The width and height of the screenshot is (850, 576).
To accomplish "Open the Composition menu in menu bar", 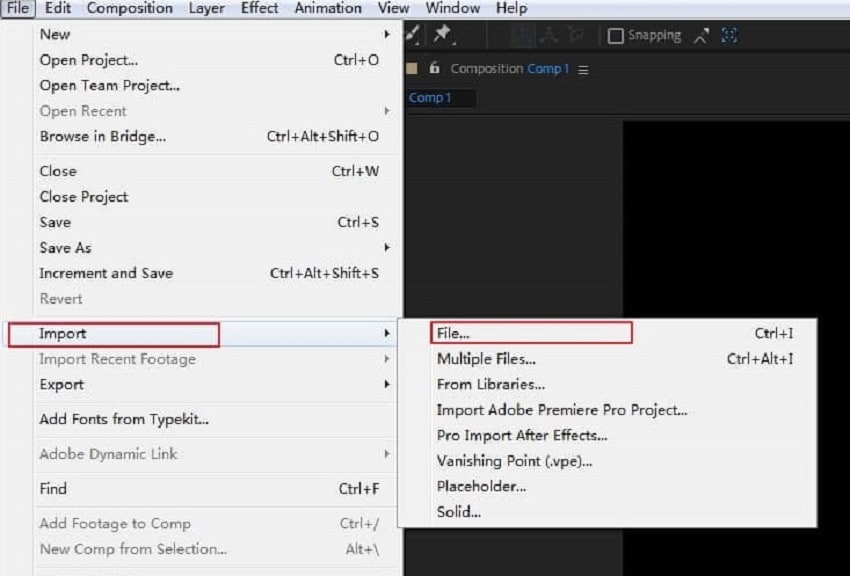I will point(130,8).
